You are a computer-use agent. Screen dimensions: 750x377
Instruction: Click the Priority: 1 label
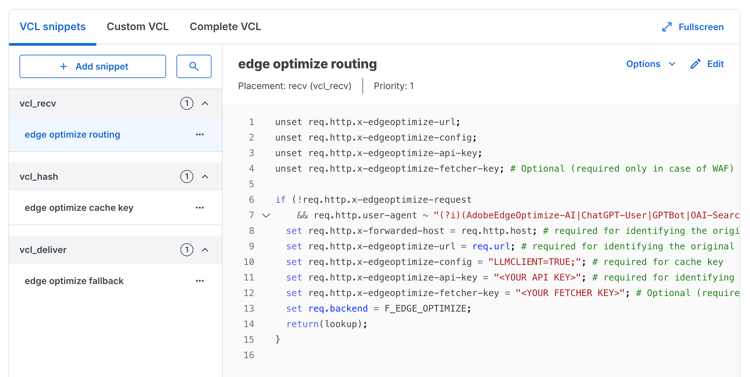coord(394,86)
